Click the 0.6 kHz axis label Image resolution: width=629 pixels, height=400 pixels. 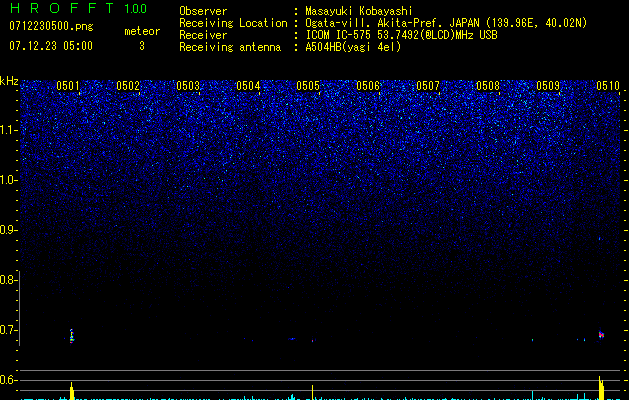[8, 380]
